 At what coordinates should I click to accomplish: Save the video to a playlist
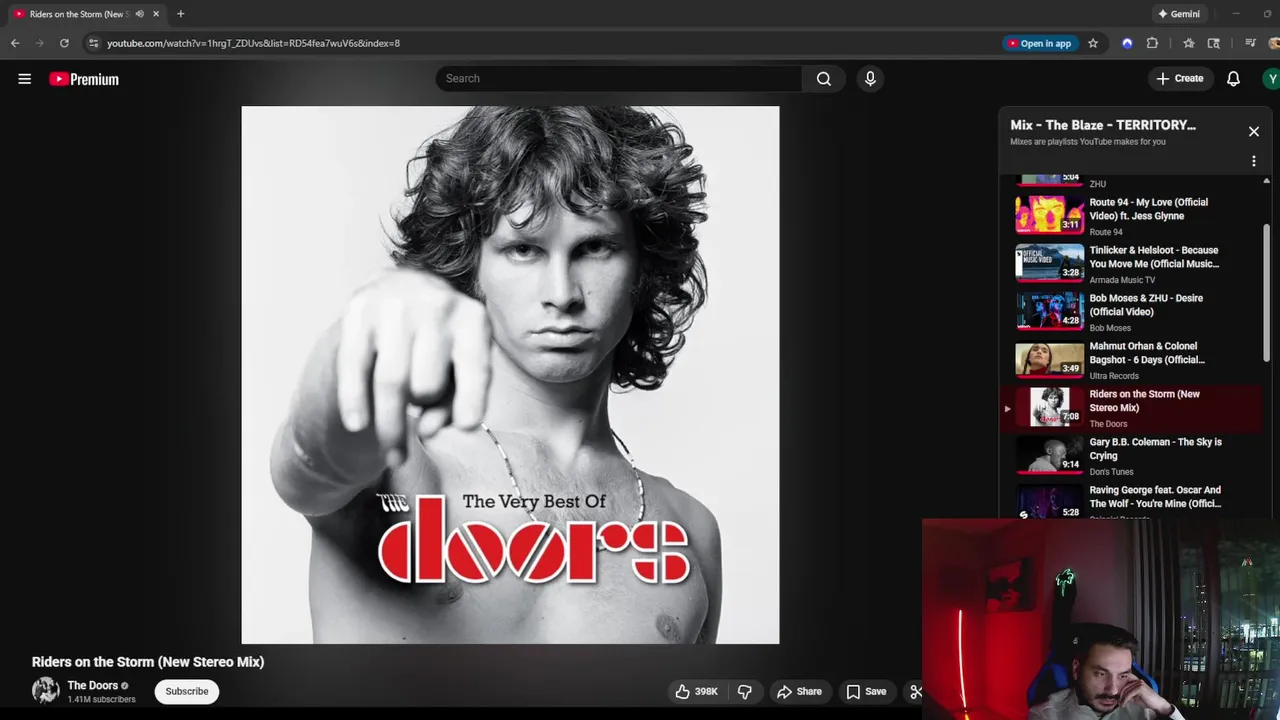(866, 691)
